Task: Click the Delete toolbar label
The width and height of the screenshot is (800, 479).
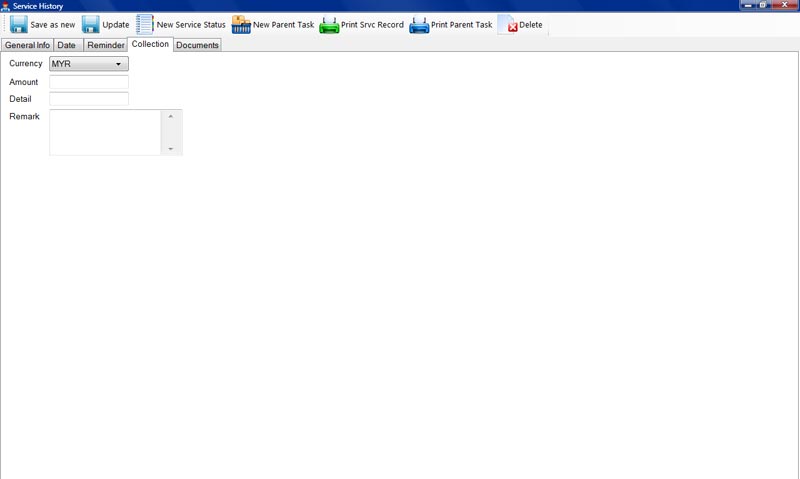Action: 531,24
